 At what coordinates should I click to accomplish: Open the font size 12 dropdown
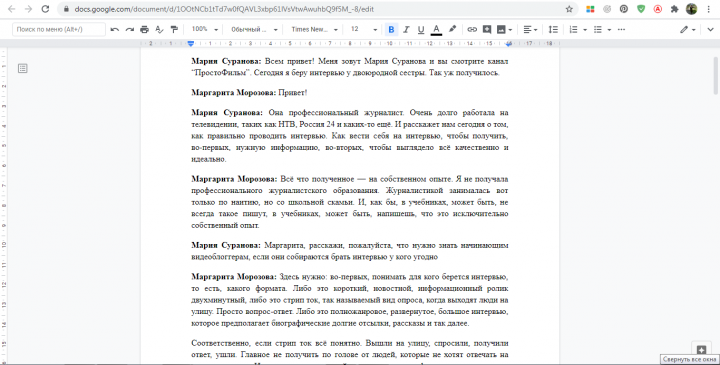tap(363, 29)
